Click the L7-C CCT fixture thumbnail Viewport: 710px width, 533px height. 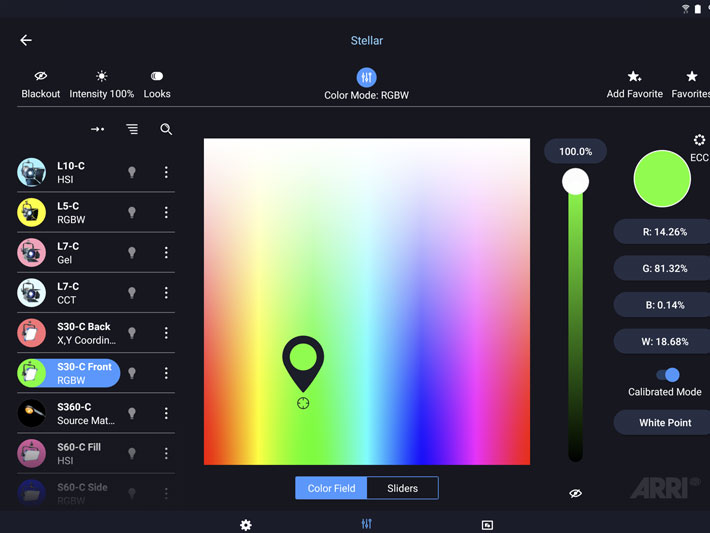tap(32, 293)
